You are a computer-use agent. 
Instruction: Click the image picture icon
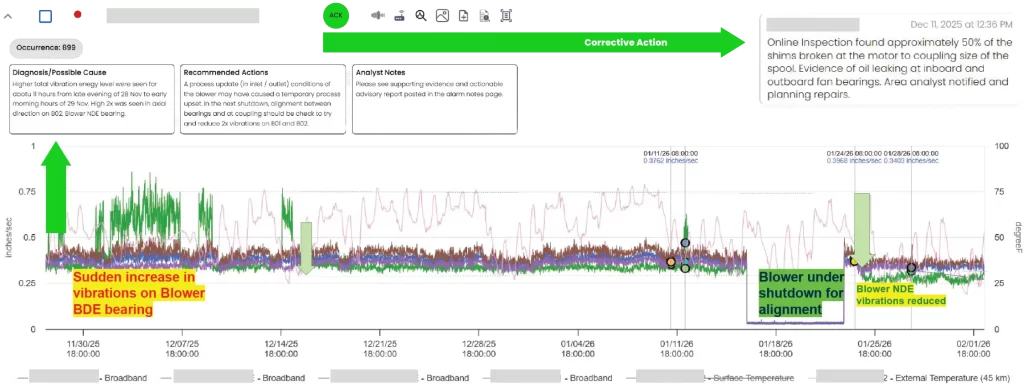click(442, 16)
